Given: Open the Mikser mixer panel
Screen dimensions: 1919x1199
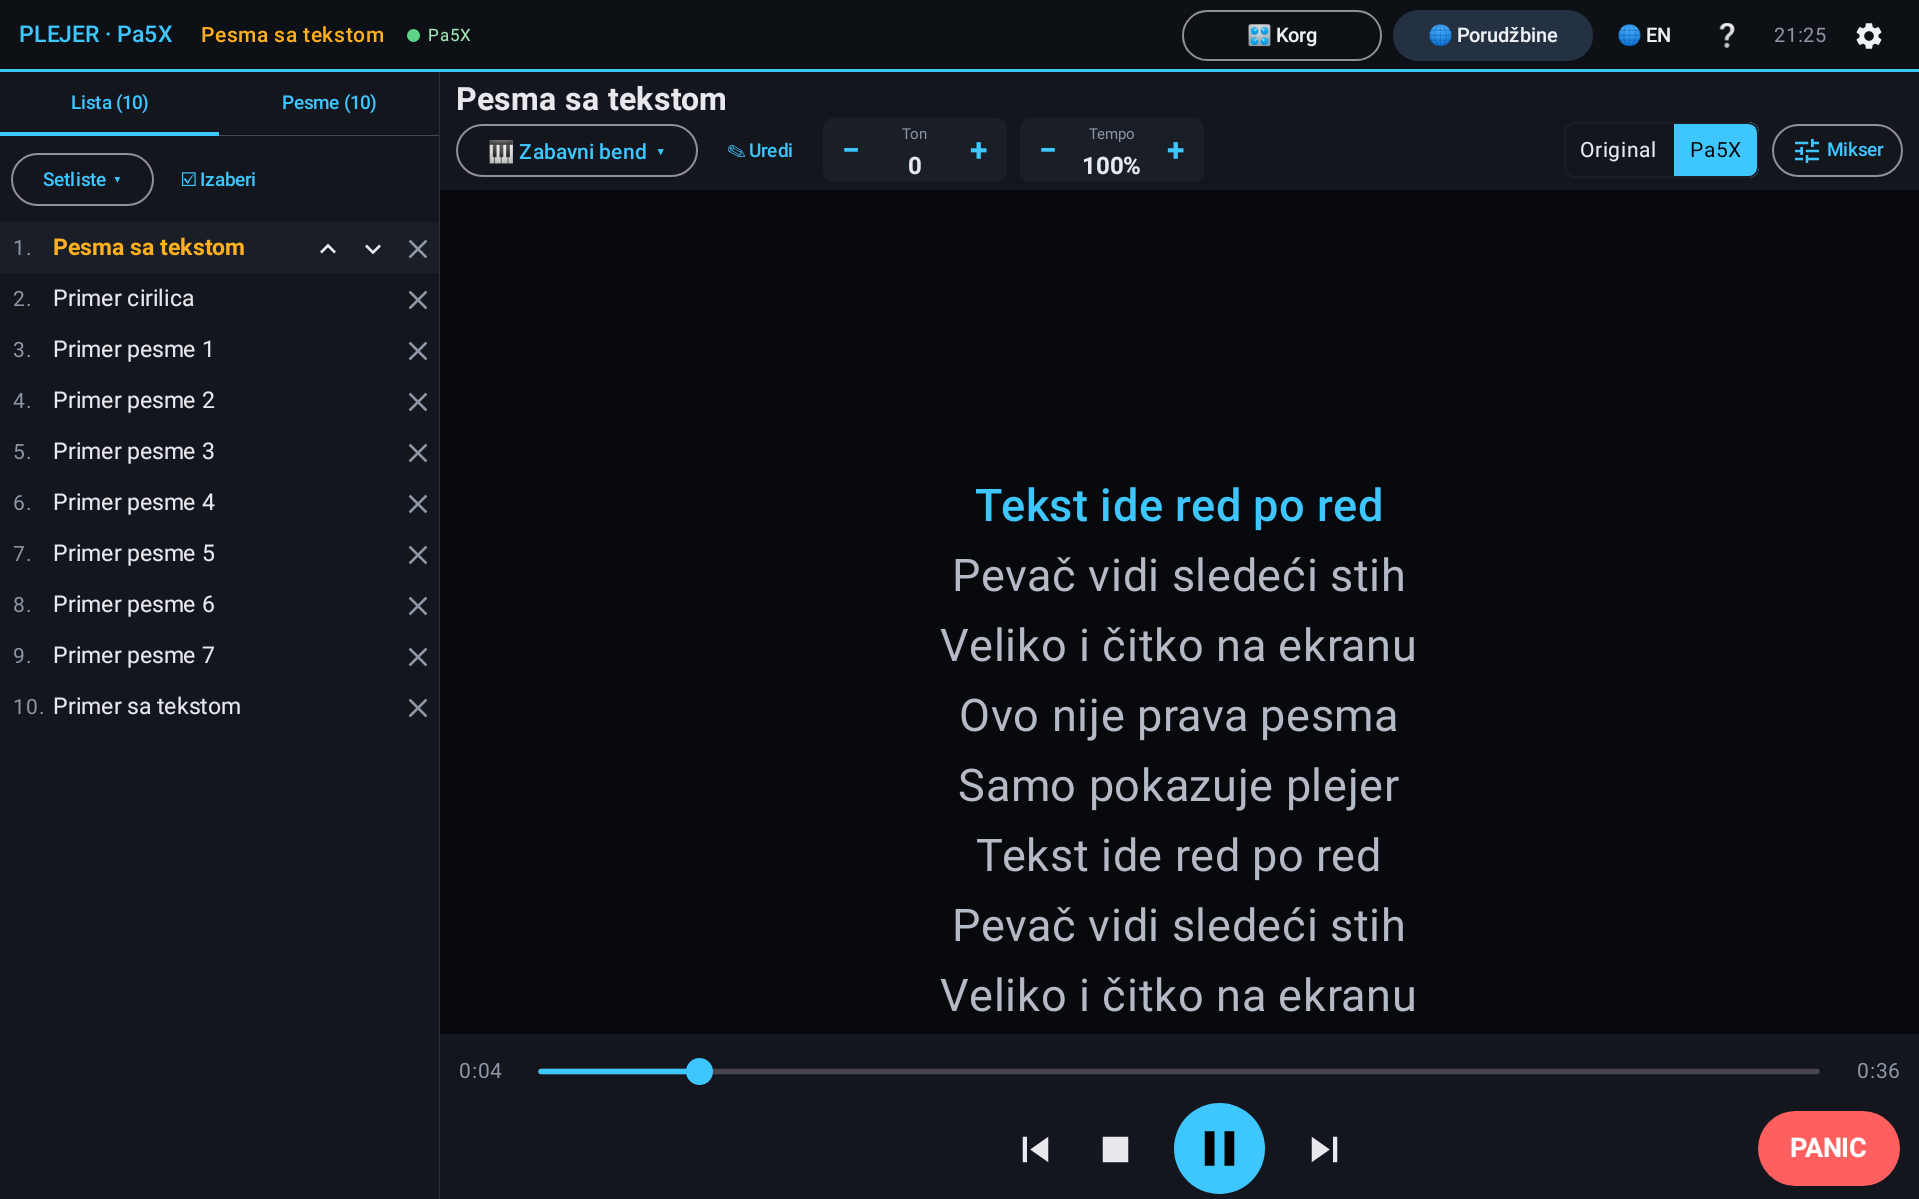Looking at the screenshot, I should [x=1837, y=150].
